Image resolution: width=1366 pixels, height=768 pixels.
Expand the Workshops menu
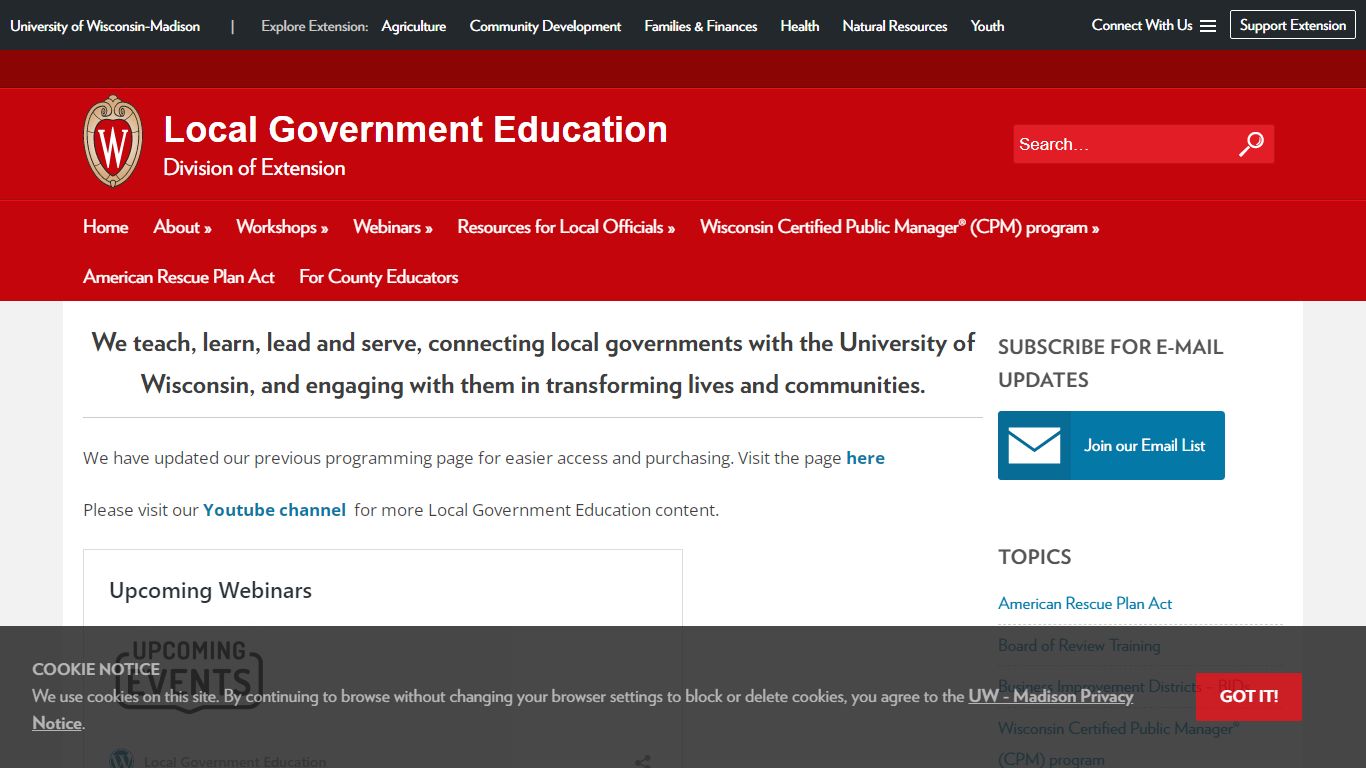click(282, 227)
